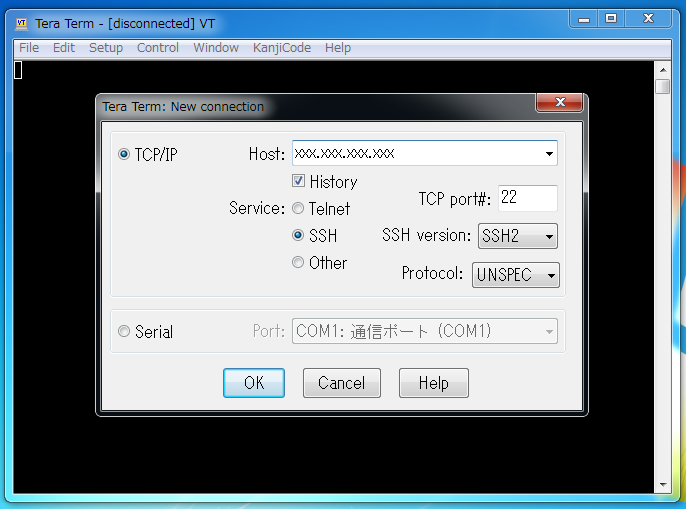
Task: Select the Serial connection radio button
Action: 124,331
